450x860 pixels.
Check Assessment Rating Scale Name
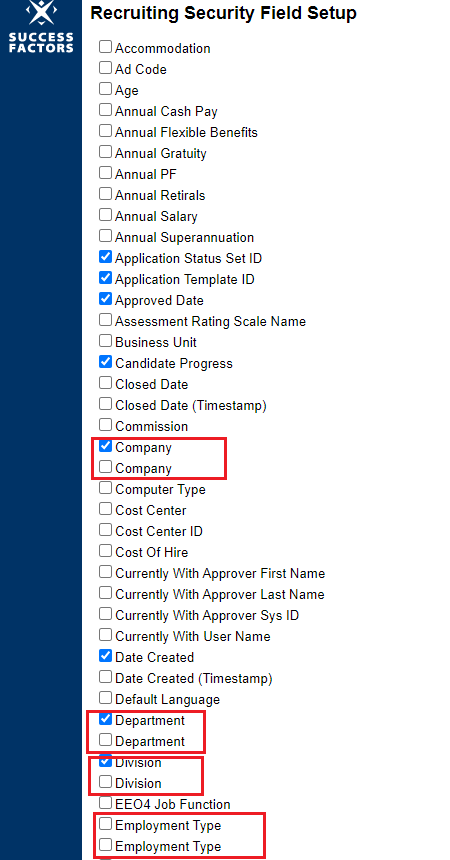coord(105,320)
